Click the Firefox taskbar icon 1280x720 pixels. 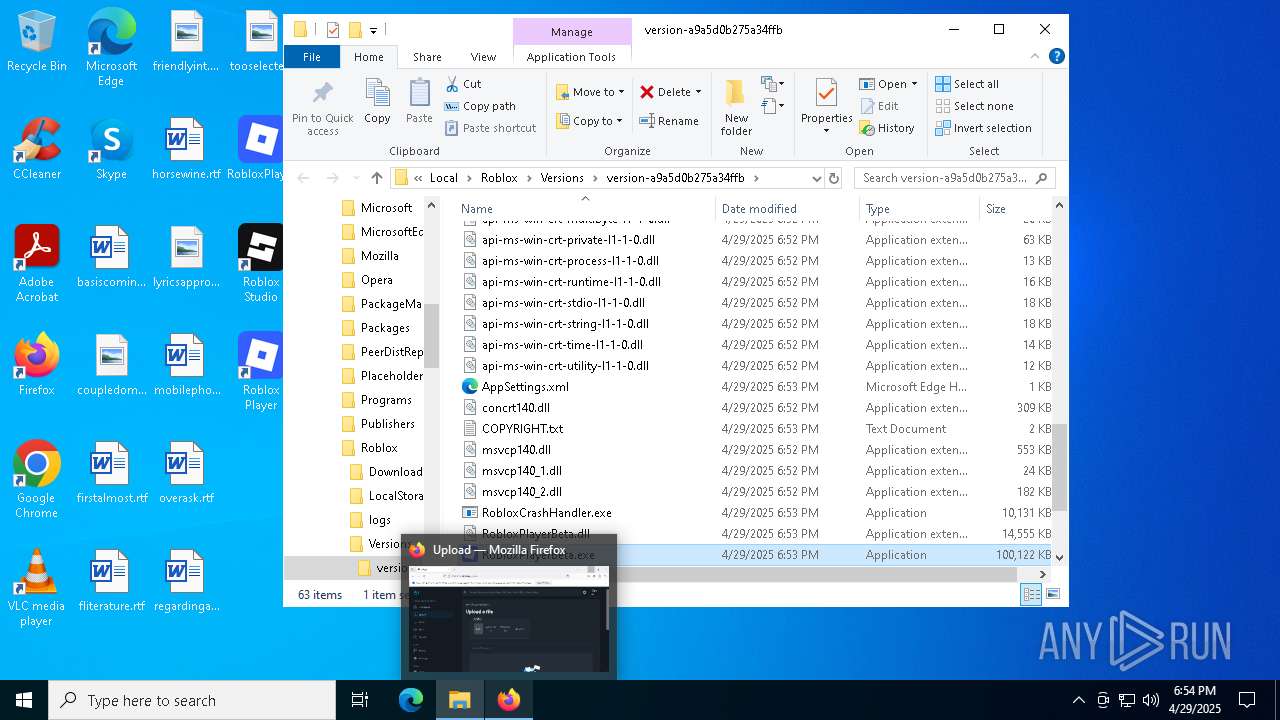(509, 700)
